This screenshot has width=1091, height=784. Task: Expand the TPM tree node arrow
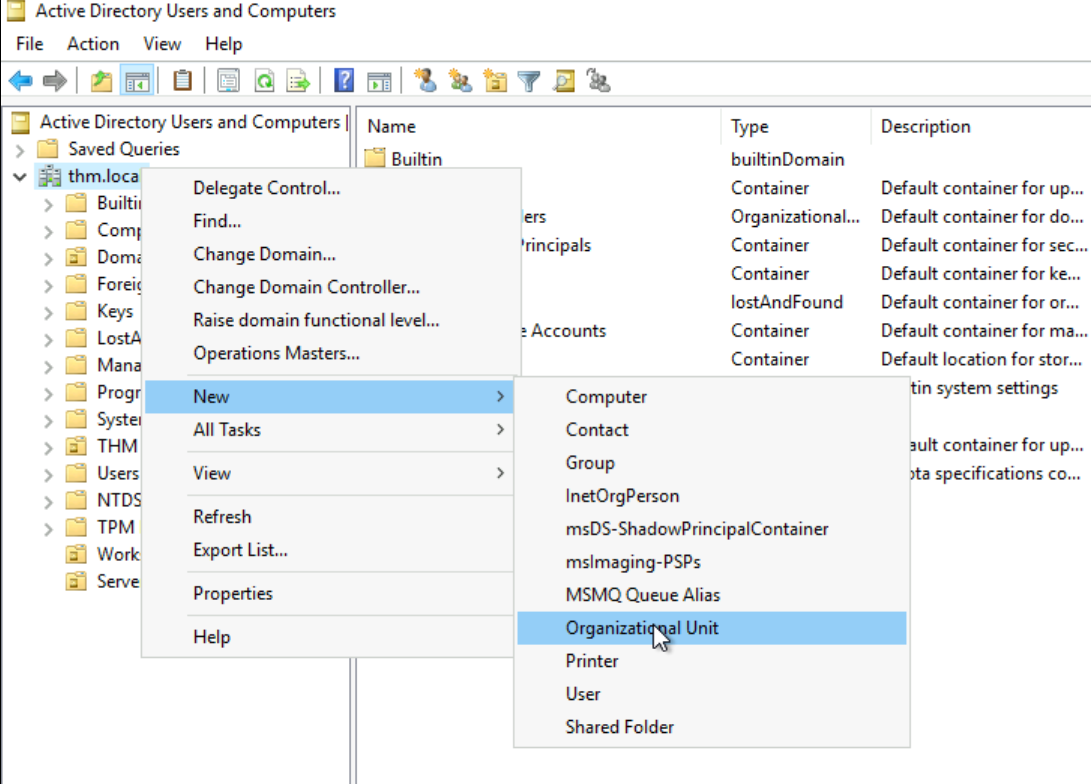[x=48, y=527]
